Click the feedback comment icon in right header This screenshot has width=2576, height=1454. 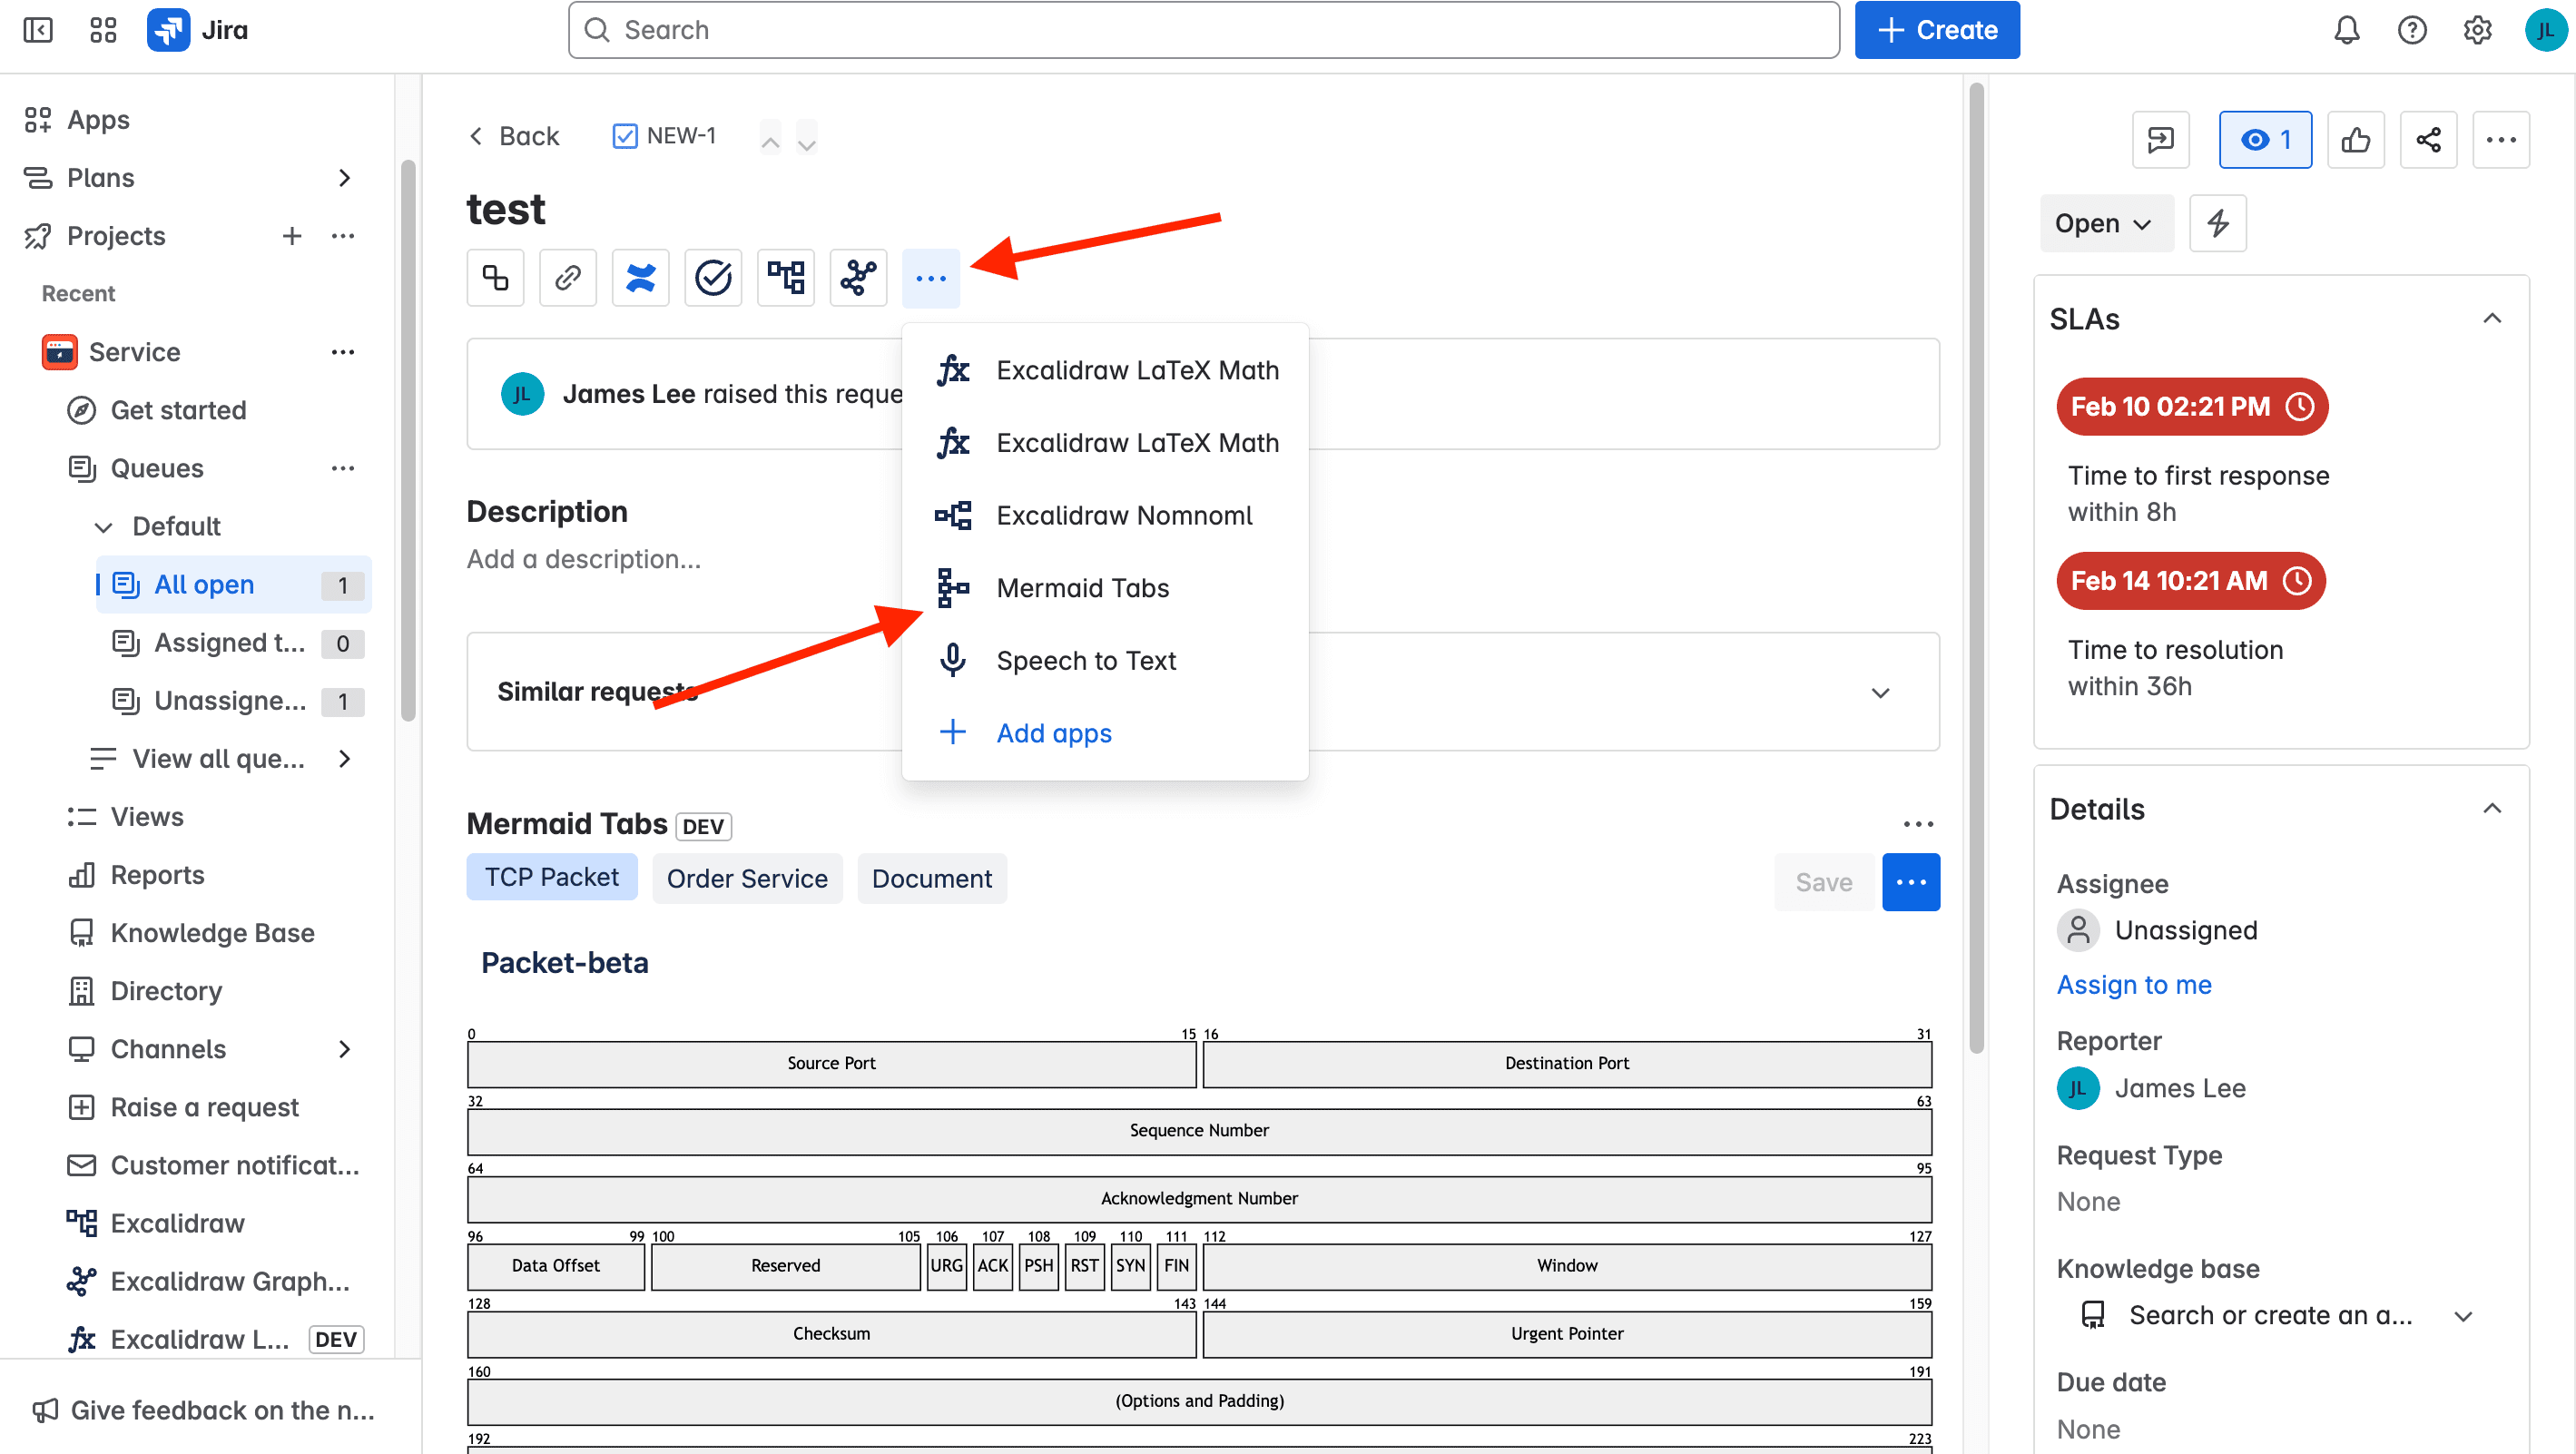click(x=2161, y=139)
